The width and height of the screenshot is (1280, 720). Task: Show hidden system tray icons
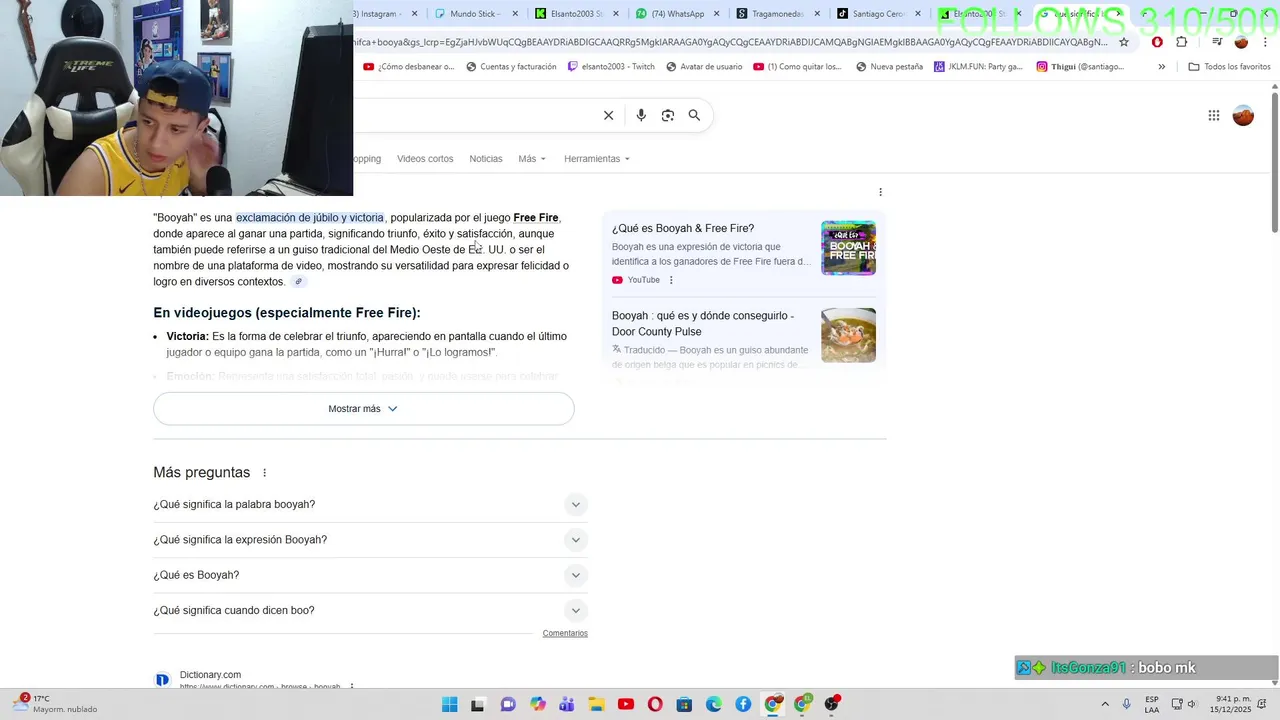(x=1105, y=704)
